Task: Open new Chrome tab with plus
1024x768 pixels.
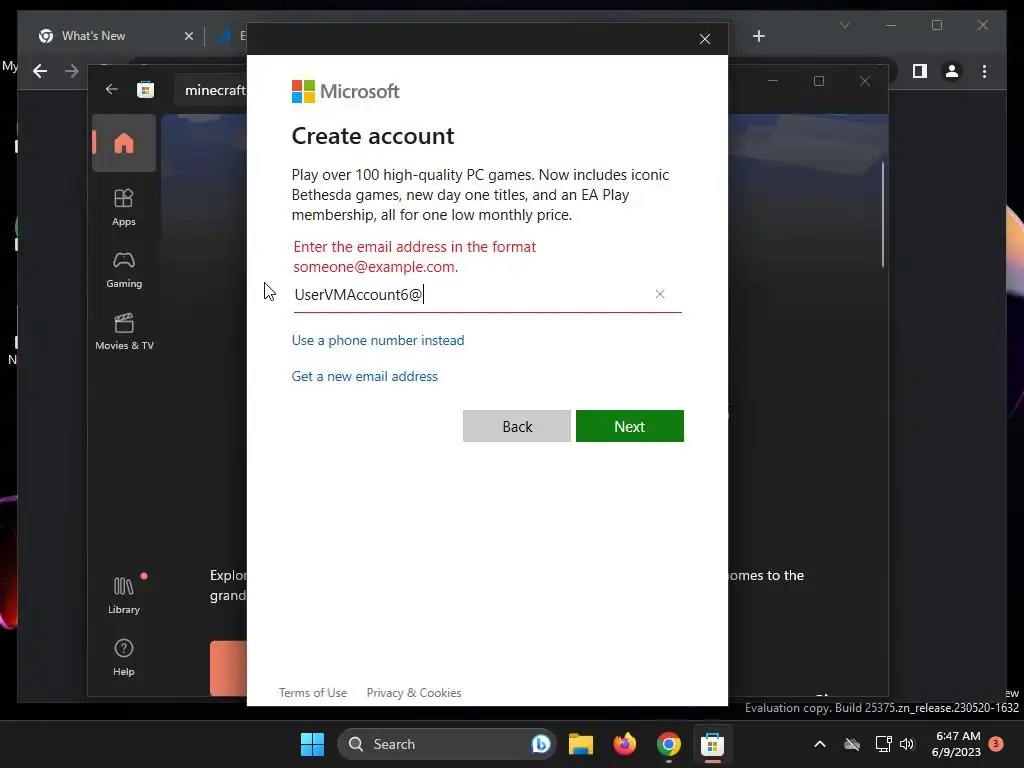Action: [758, 36]
